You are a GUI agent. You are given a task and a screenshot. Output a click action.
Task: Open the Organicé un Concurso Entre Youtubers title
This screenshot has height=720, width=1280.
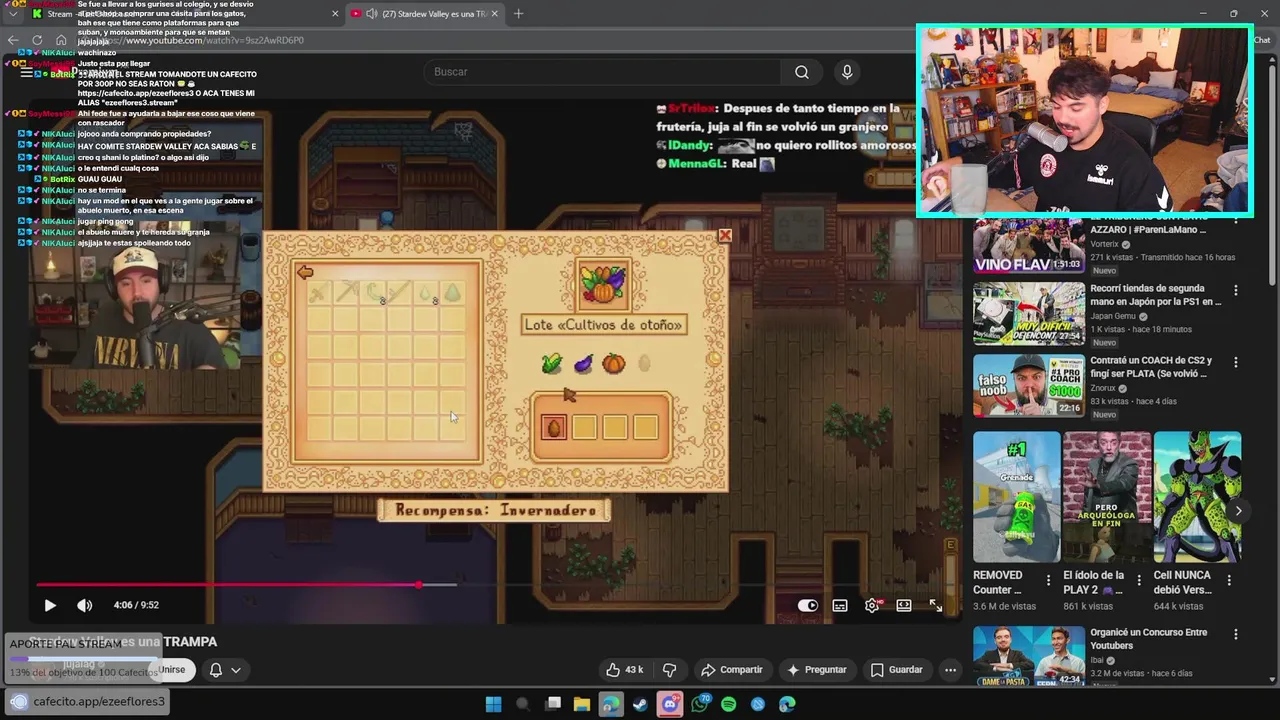point(1149,639)
